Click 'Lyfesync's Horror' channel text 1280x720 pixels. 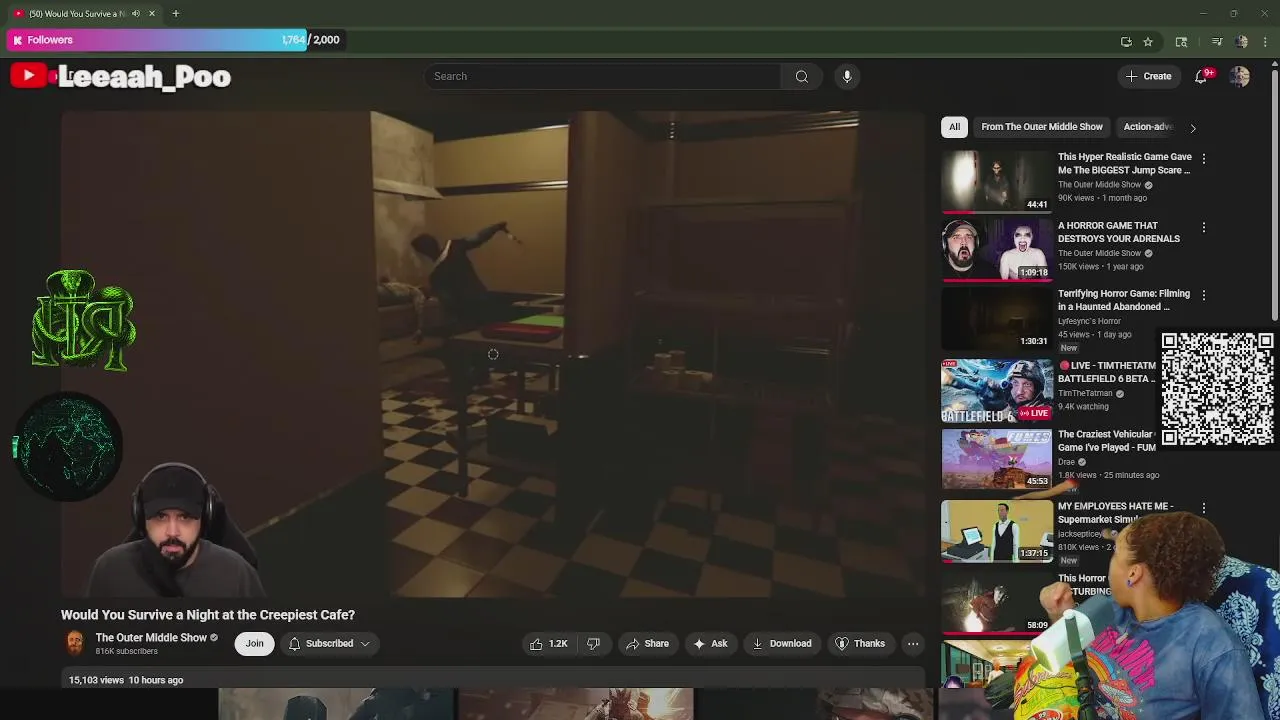(1089, 321)
